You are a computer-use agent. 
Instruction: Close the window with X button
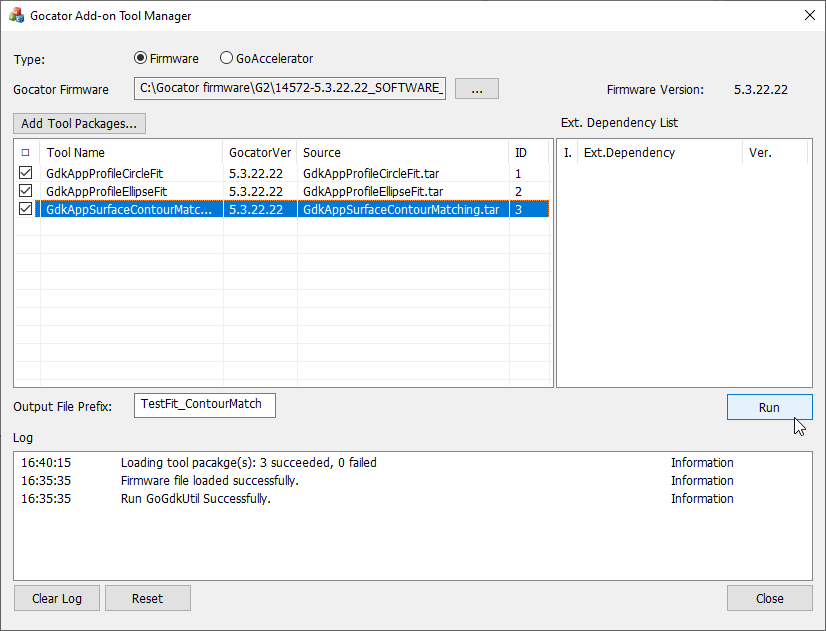point(810,15)
